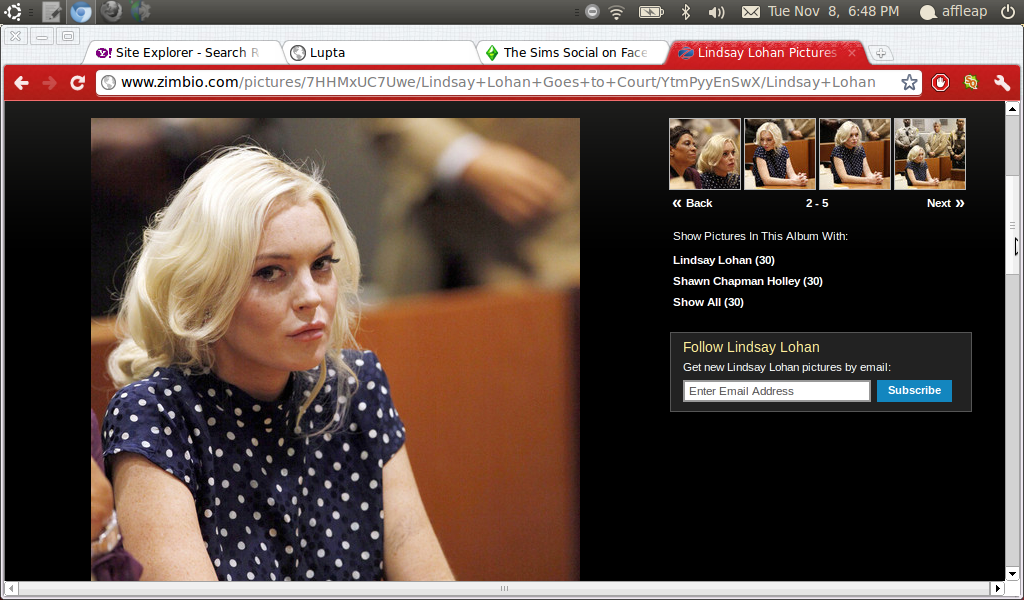Click the Back link under thumbnails
Screen dimensions: 1024x600
(x=692, y=203)
